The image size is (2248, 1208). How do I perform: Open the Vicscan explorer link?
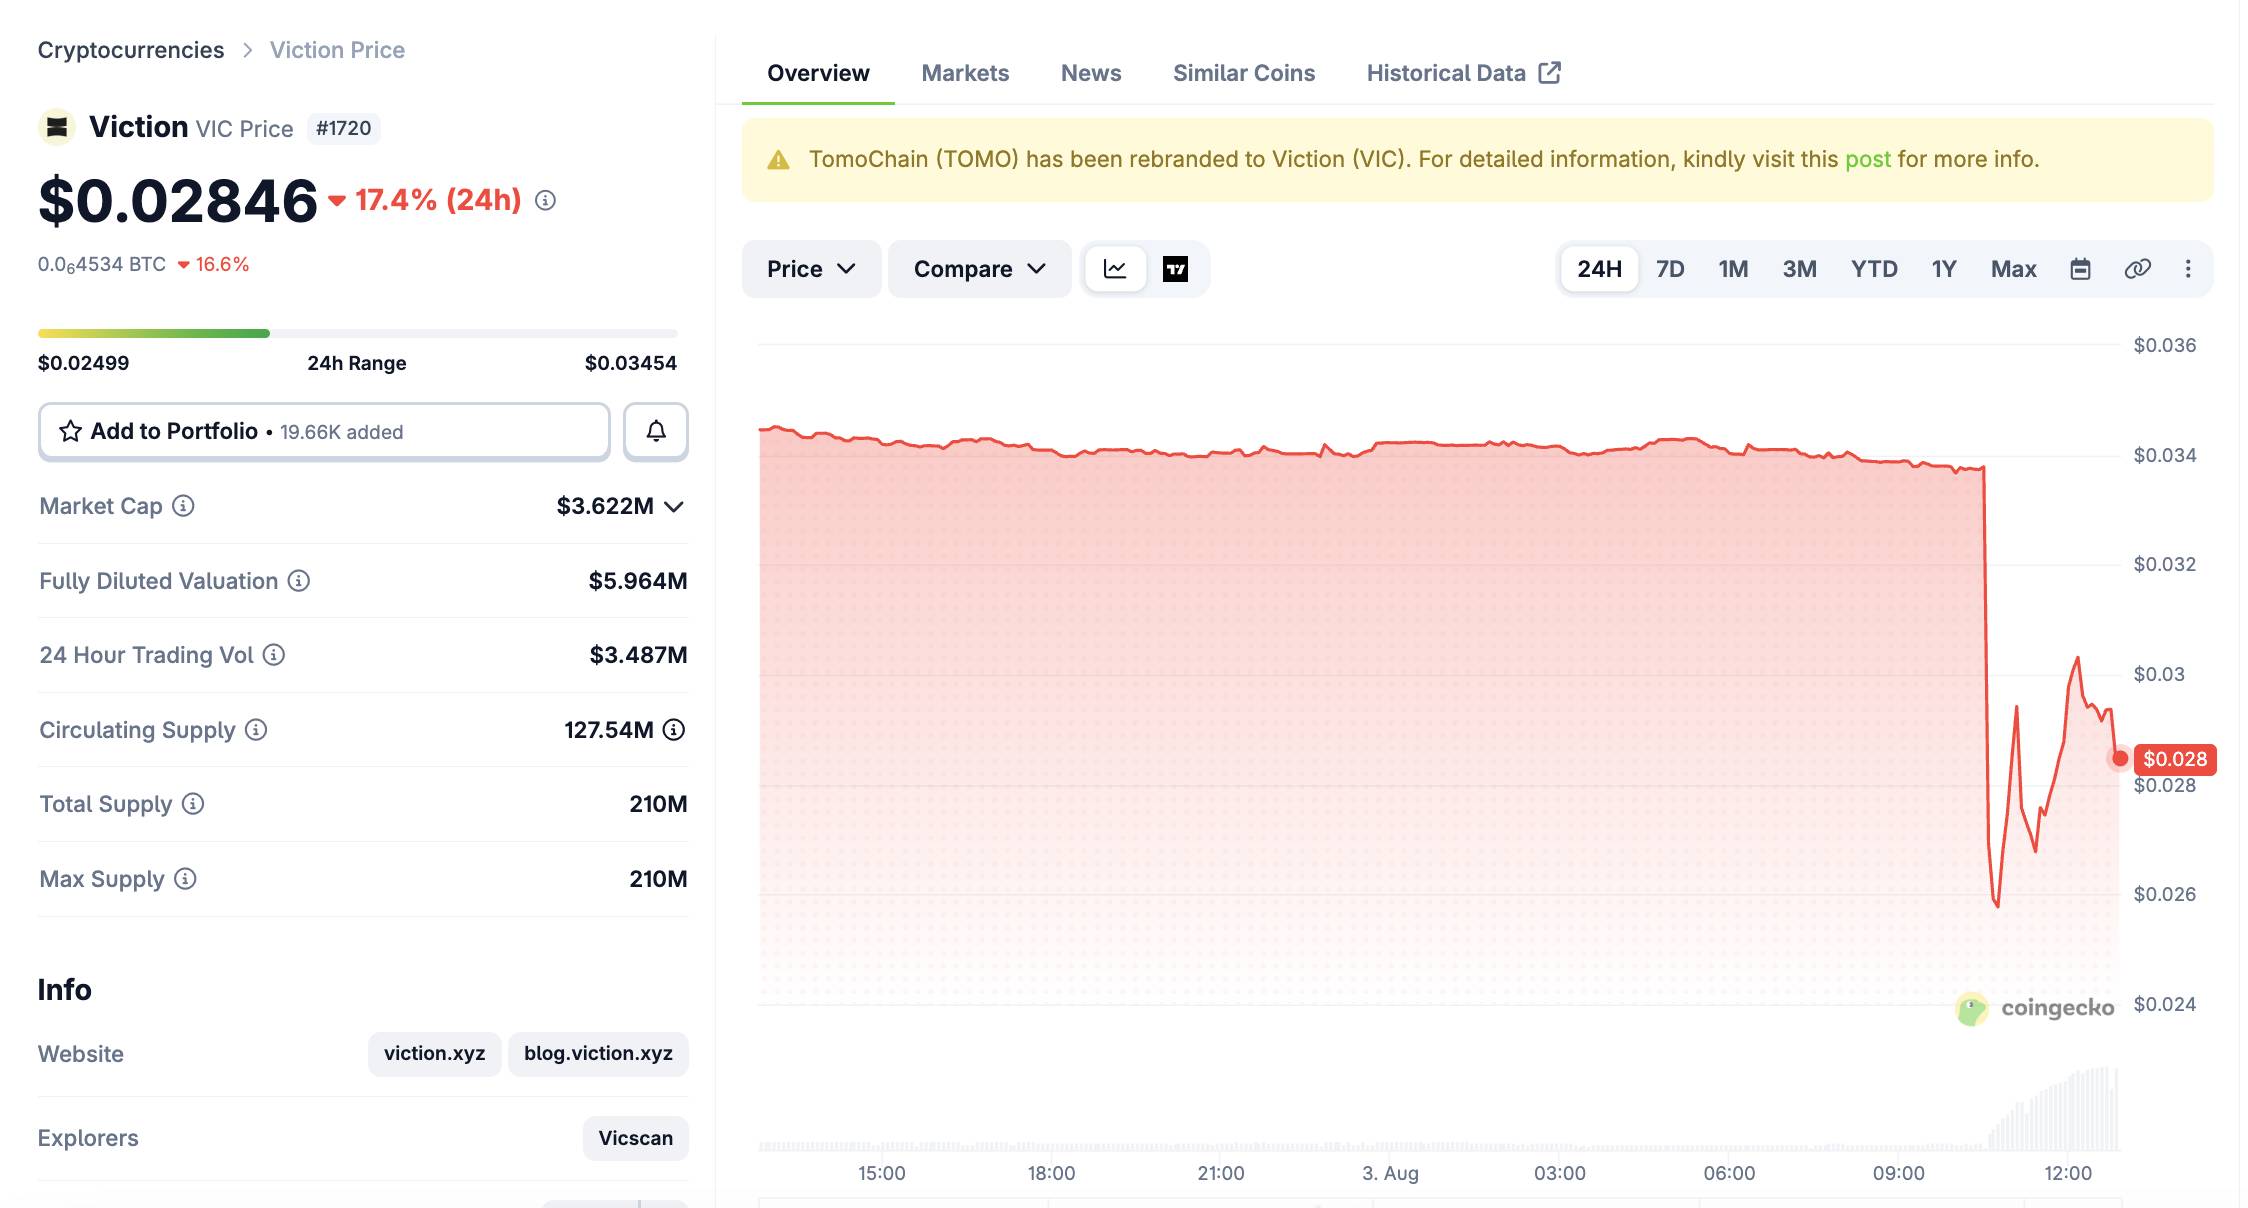point(635,1138)
